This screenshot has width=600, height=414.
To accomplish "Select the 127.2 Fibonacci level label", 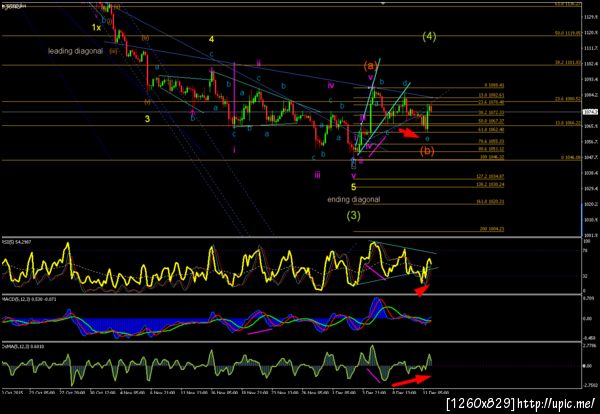I will pyautogui.click(x=490, y=176).
